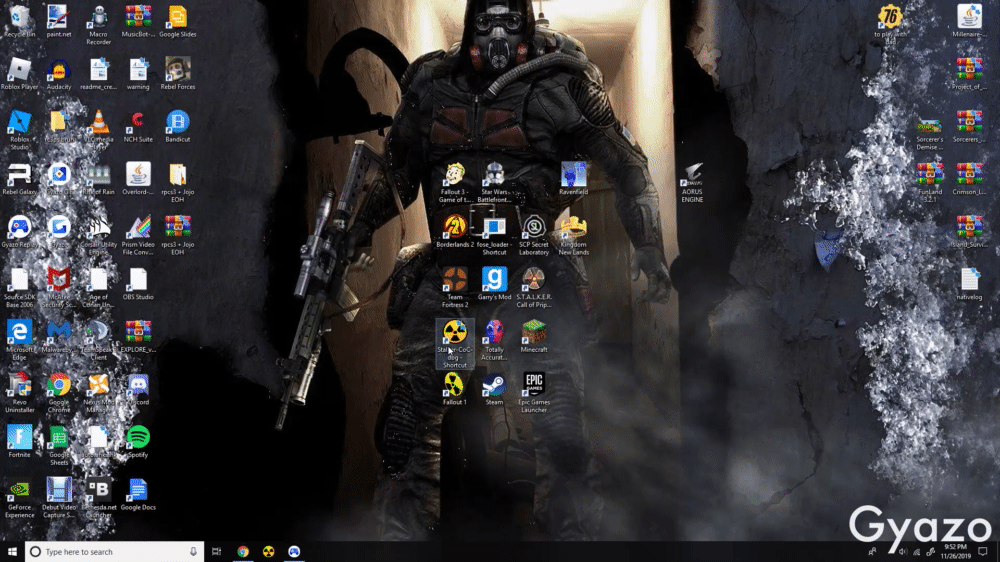
Task: Select the Steam desktop icon
Action: [494, 389]
